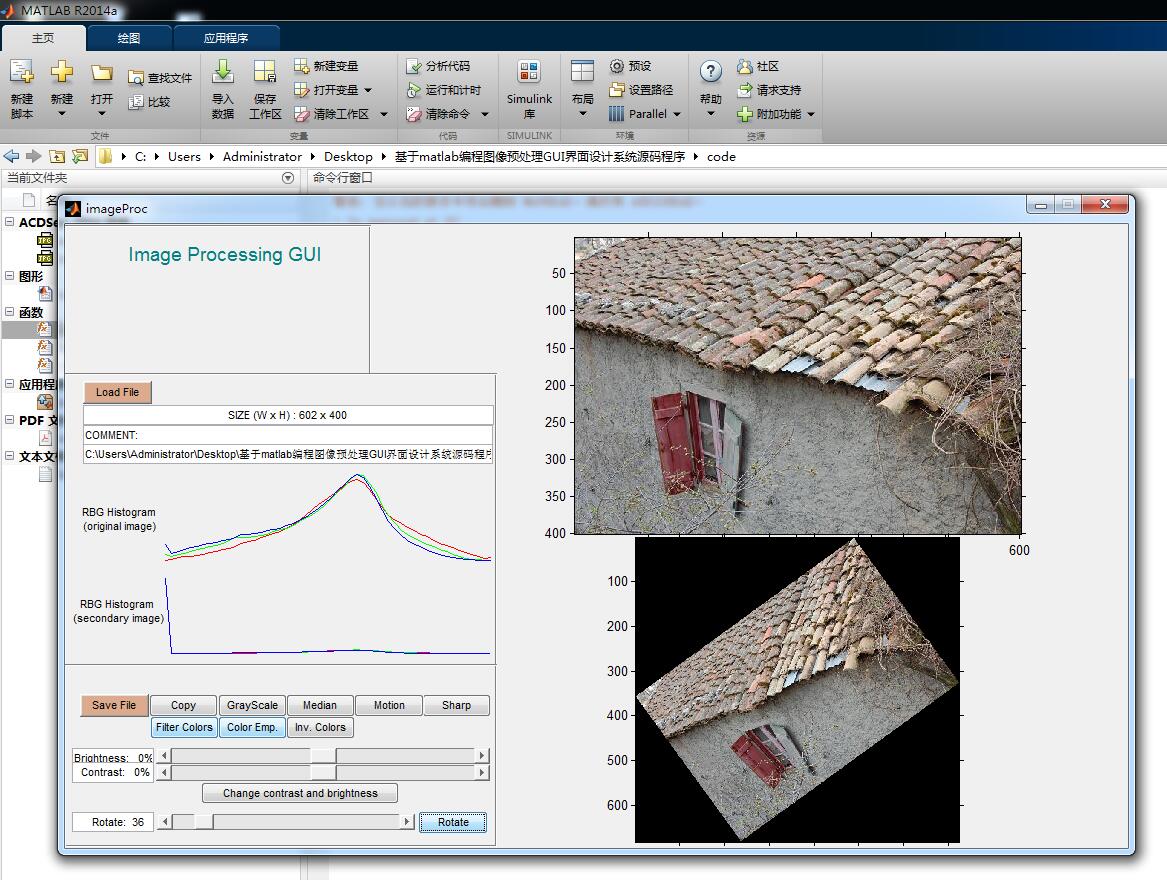Click the Users path segment
Image resolution: width=1167 pixels, height=880 pixels.
pyautogui.click(x=184, y=156)
